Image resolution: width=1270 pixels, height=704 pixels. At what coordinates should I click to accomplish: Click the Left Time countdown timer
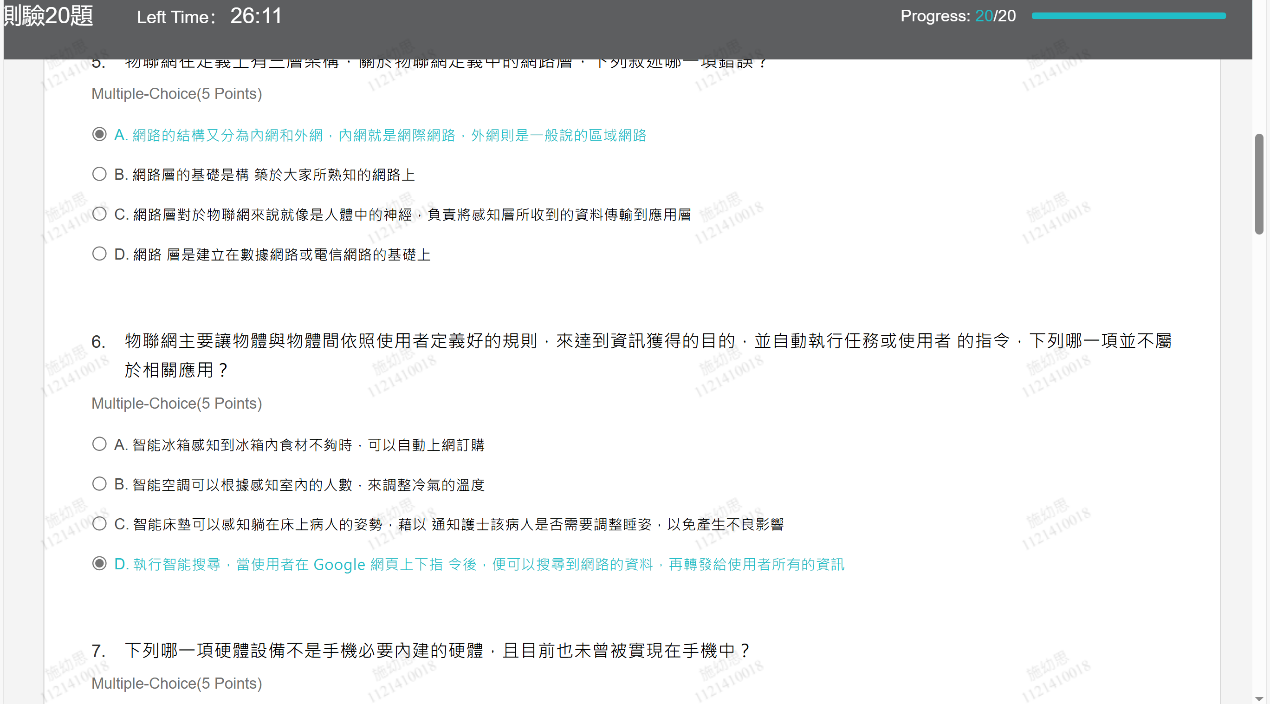[x=256, y=16]
